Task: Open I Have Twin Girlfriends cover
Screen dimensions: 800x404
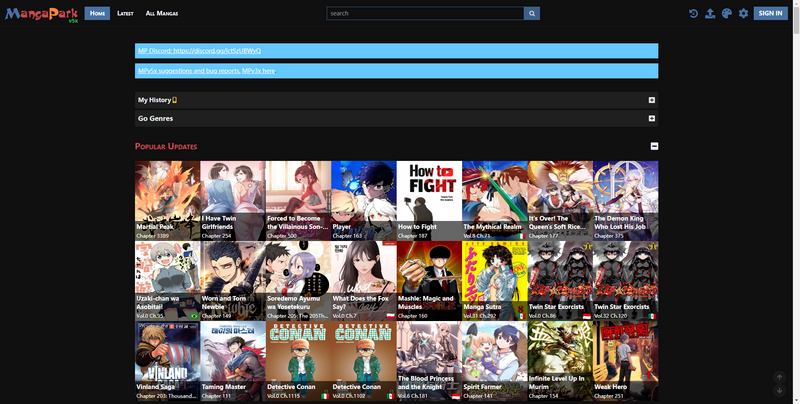Action: [x=233, y=200]
